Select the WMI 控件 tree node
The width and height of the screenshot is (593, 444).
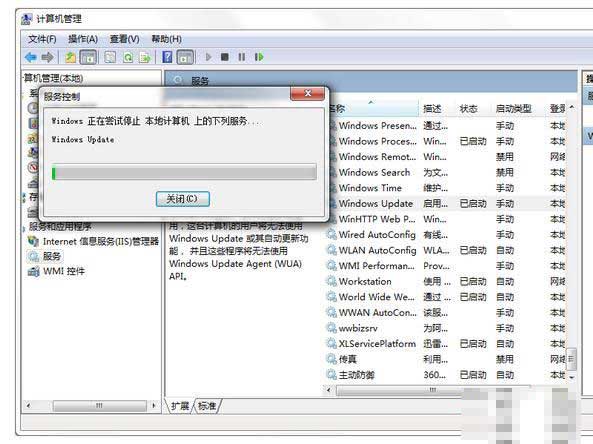tap(64, 271)
